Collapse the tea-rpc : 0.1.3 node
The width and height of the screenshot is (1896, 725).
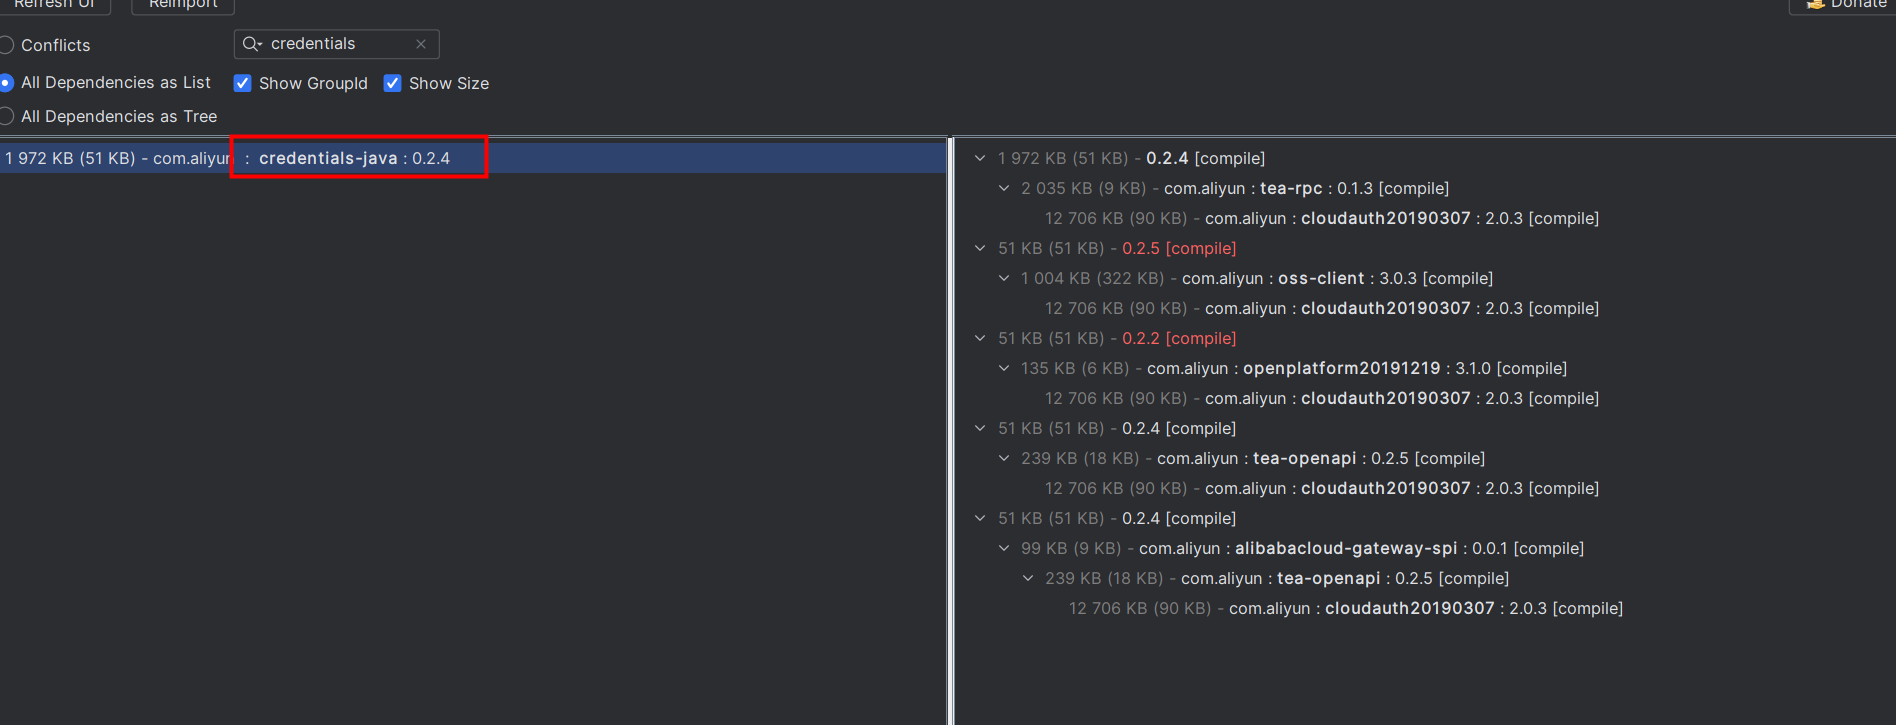[x=1004, y=188]
